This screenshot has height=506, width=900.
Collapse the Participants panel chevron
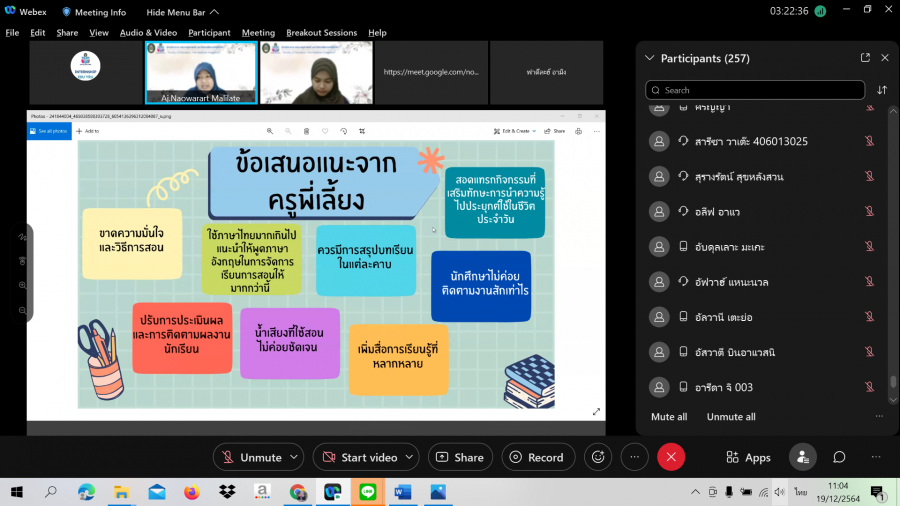tap(650, 58)
